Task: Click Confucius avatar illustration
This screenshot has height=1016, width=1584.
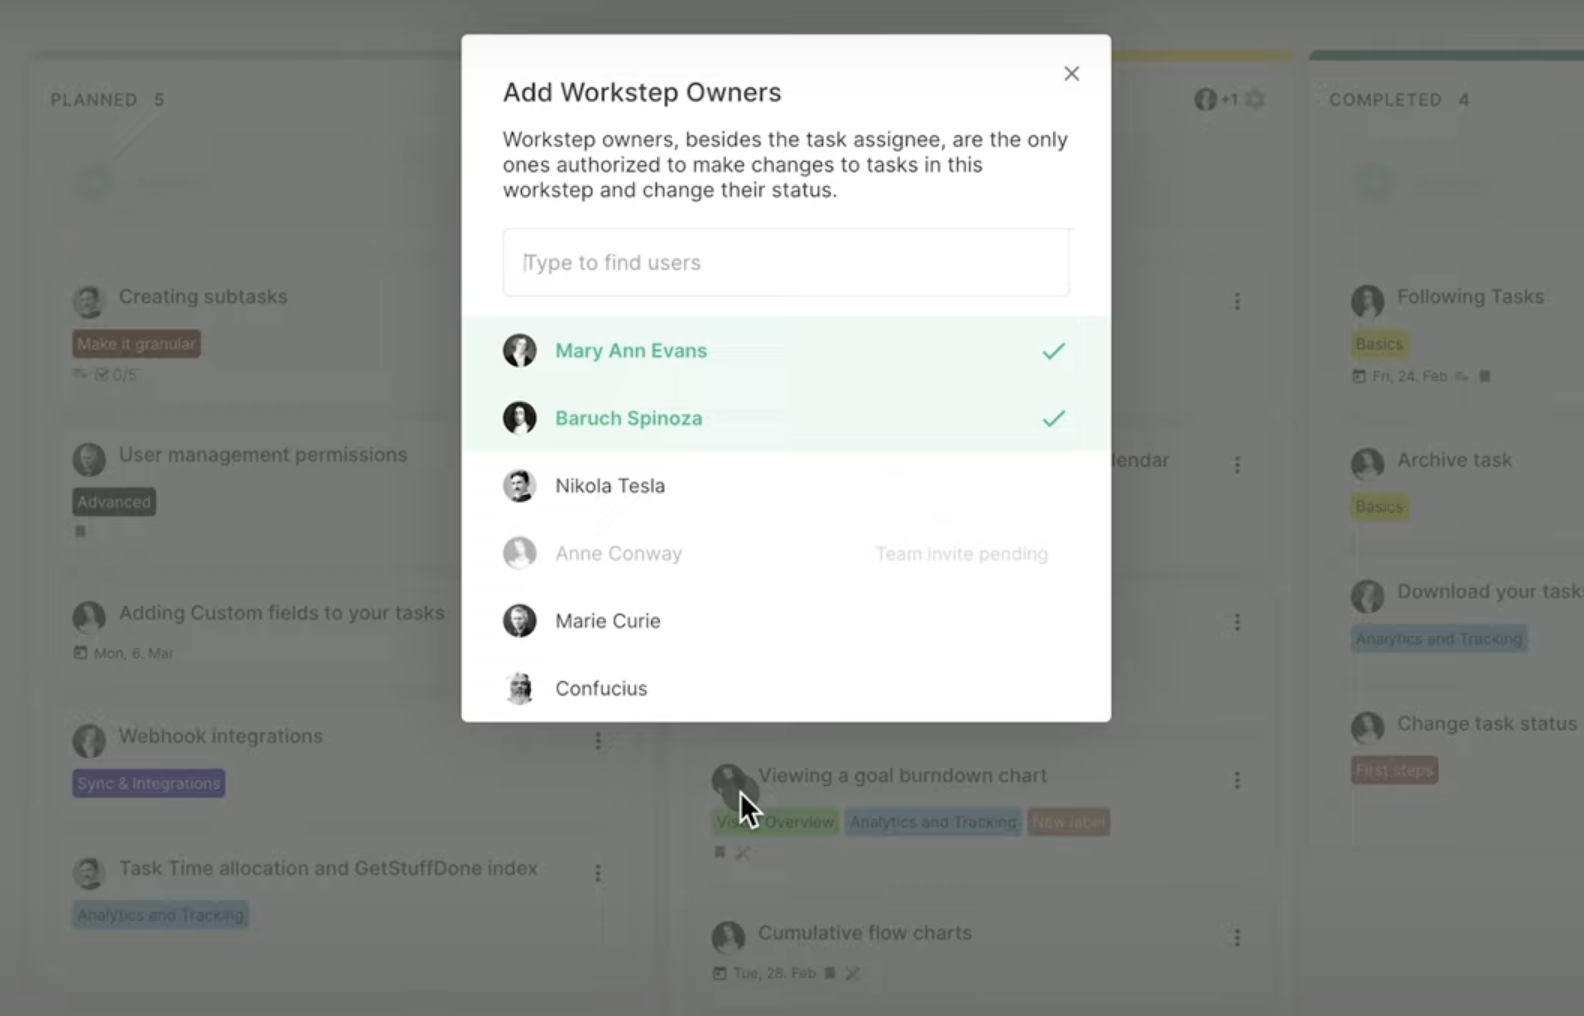Action: [x=520, y=689]
